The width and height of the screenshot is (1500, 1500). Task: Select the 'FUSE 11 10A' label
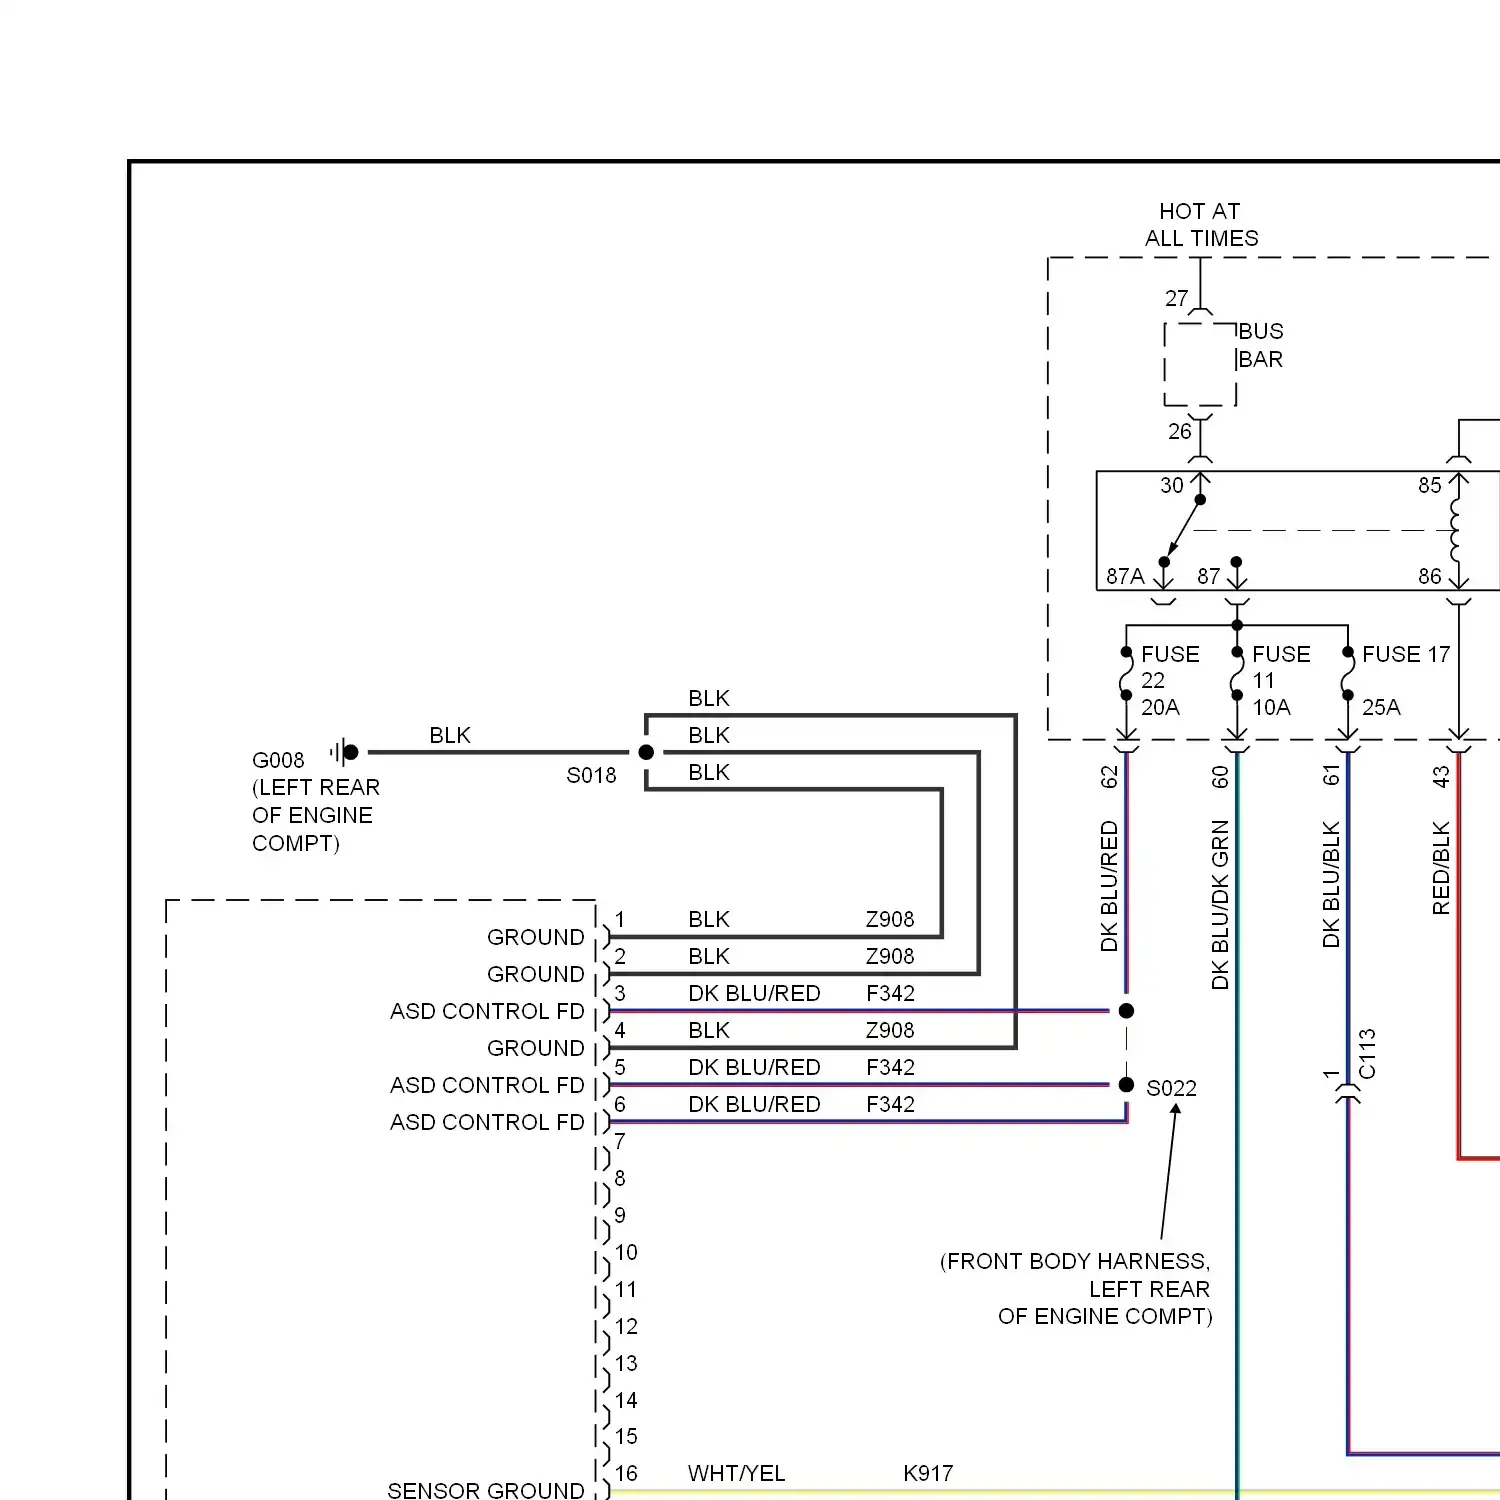[x=1281, y=680]
